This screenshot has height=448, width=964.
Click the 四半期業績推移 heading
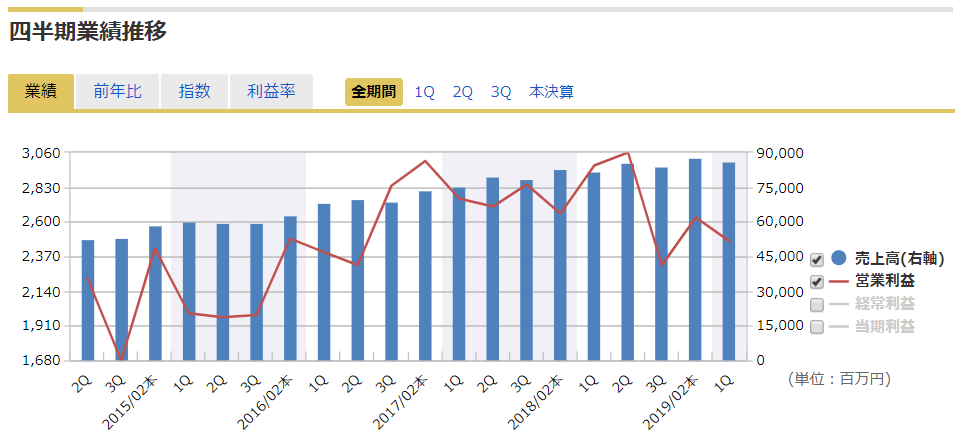click(x=88, y=32)
